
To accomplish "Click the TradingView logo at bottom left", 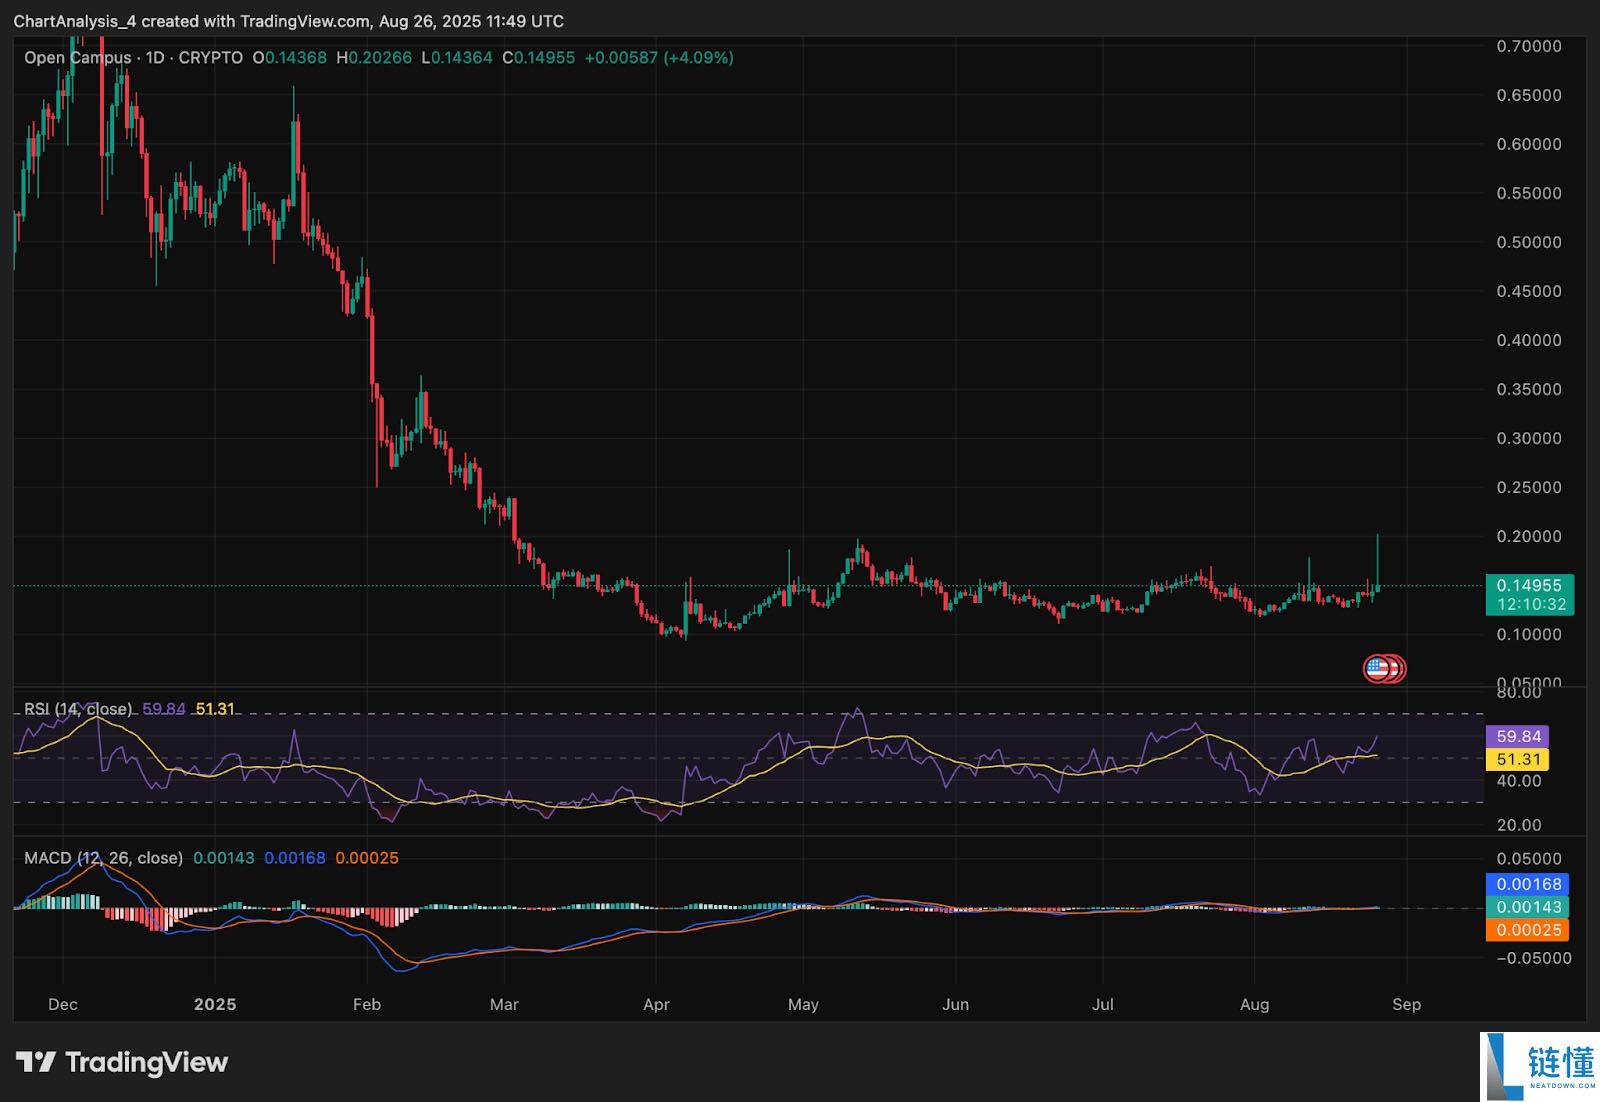I will click(x=122, y=1062).
